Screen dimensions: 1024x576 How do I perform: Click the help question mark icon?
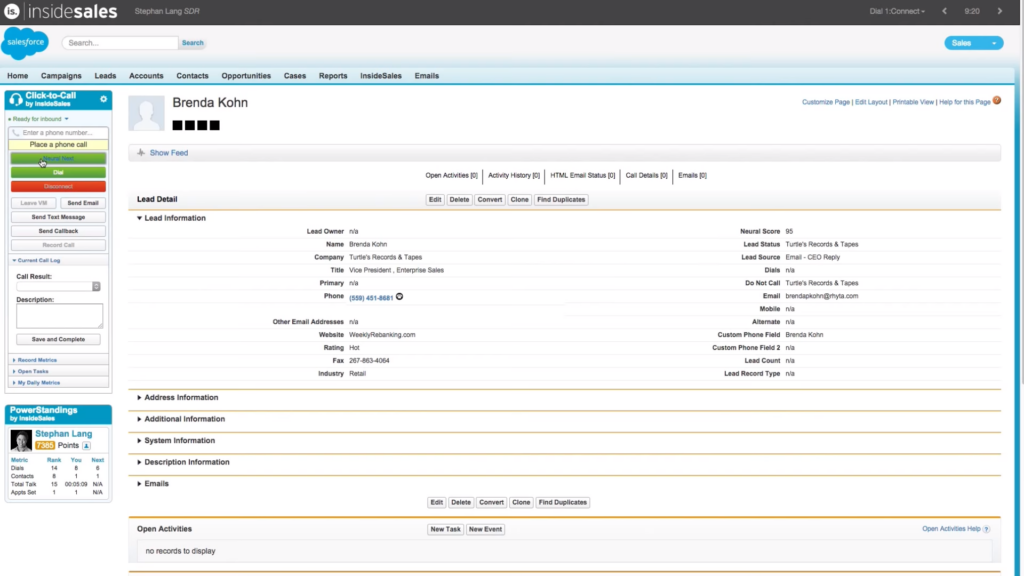pyautogui.click(x=997, y=101)
